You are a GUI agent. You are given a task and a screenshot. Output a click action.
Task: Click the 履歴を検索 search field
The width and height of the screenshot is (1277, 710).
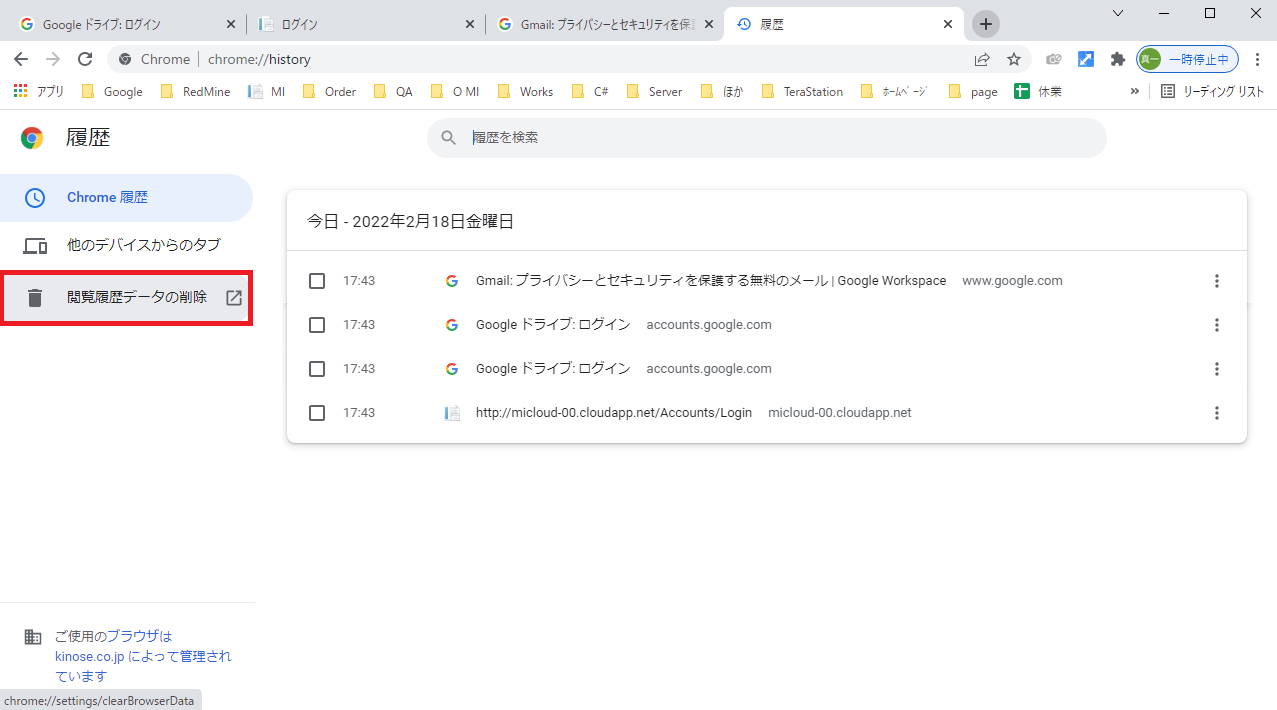click(x=780, y=138)
